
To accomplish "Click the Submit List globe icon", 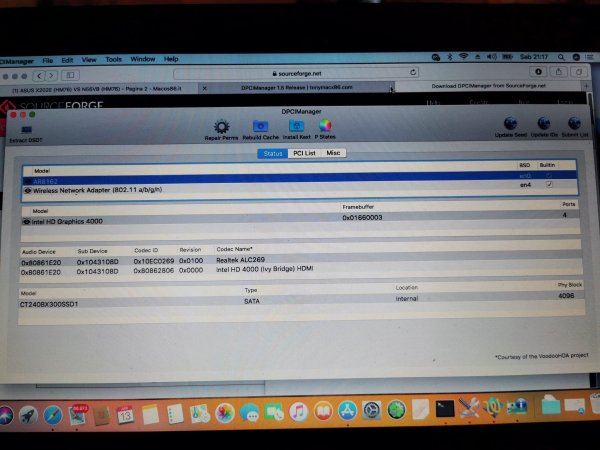I will pyautogui.click(x=574, y=123).
